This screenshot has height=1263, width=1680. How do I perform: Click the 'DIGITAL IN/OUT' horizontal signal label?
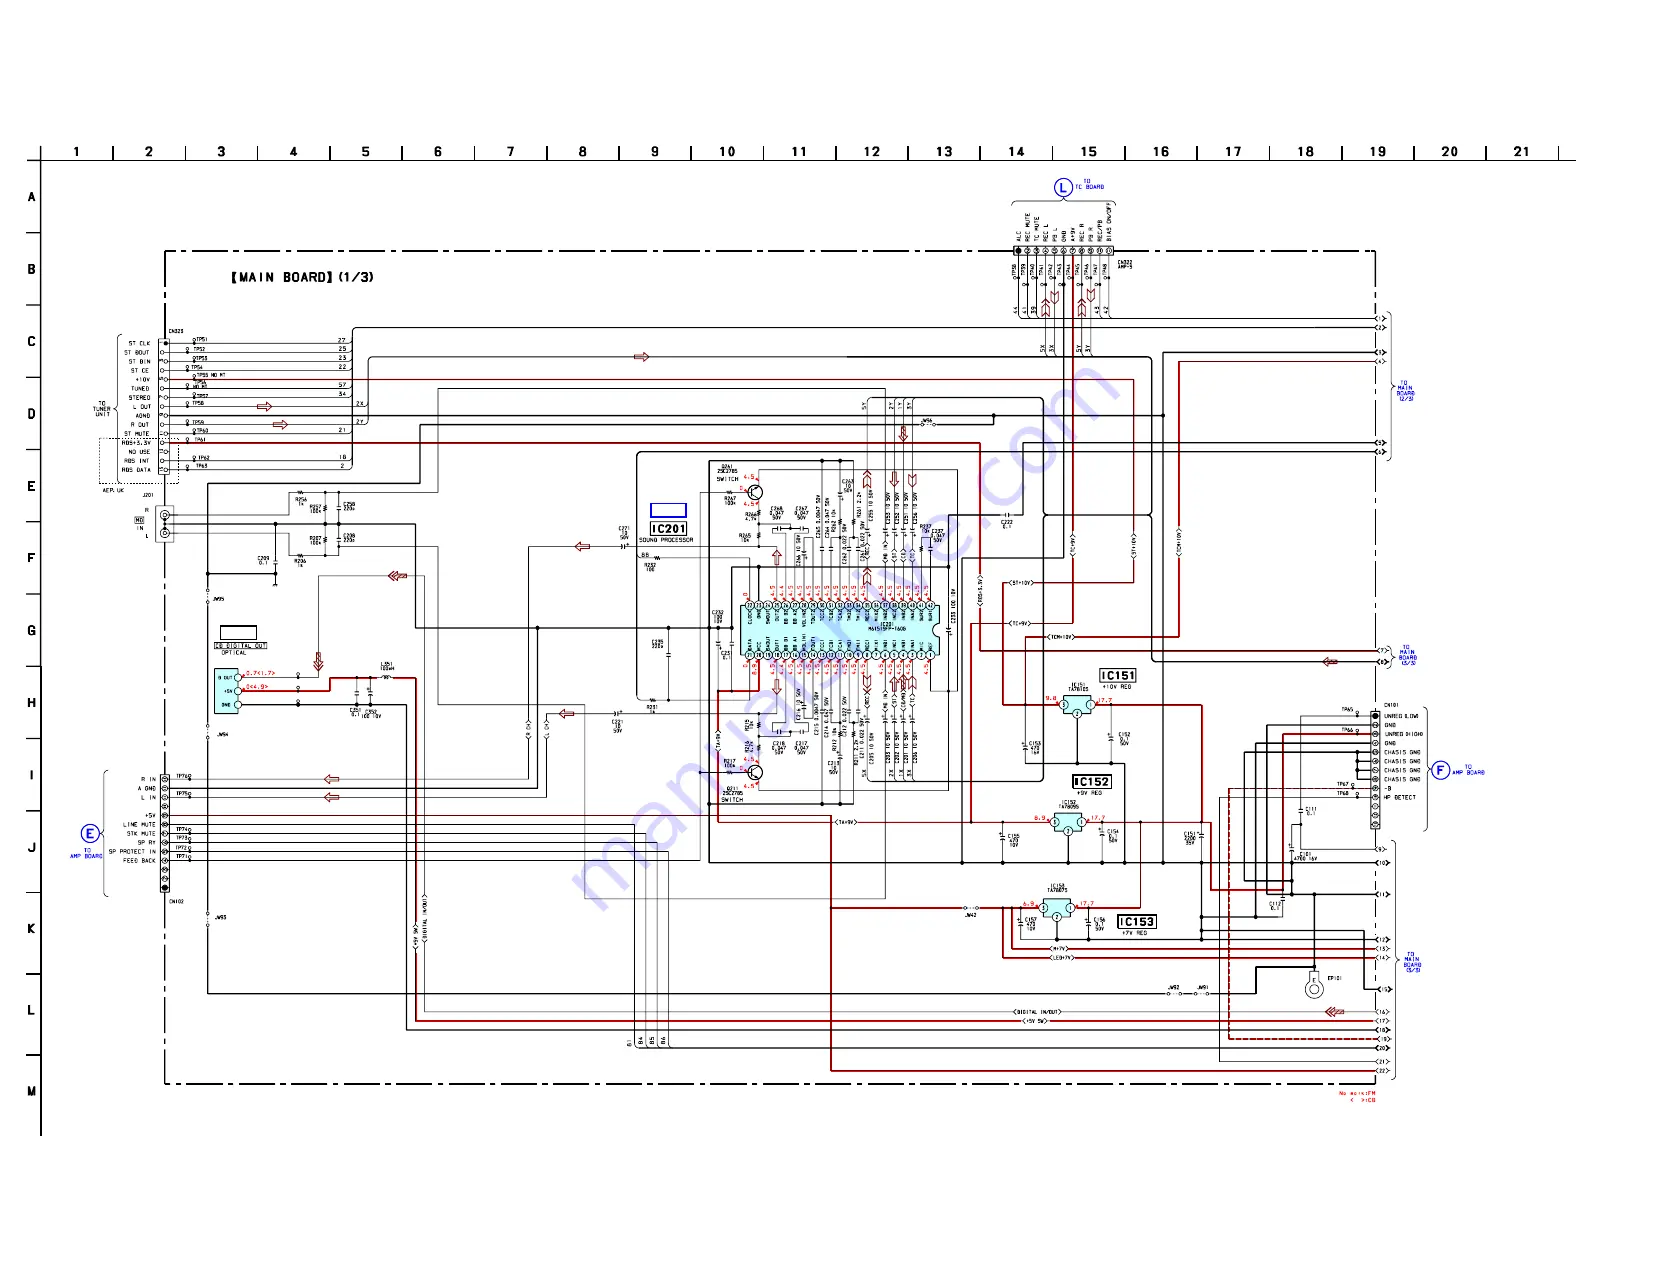(x=1038, y=1012)
